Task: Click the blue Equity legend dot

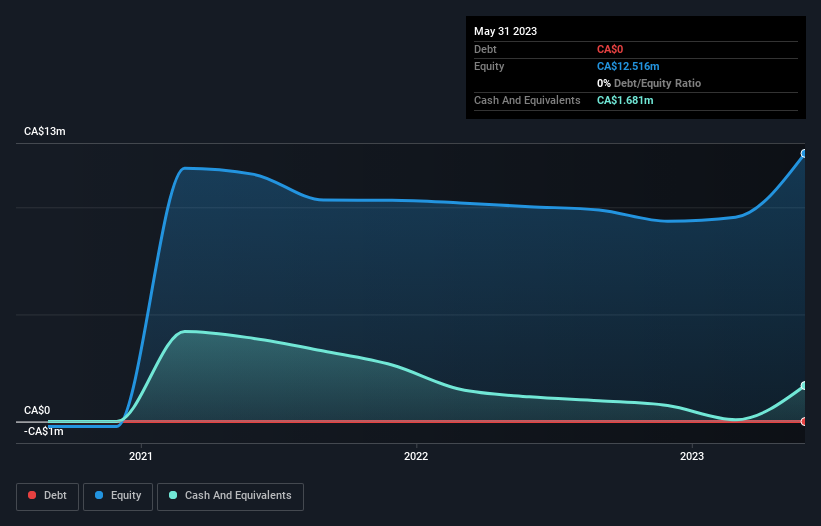Action: tap(99, 495)
